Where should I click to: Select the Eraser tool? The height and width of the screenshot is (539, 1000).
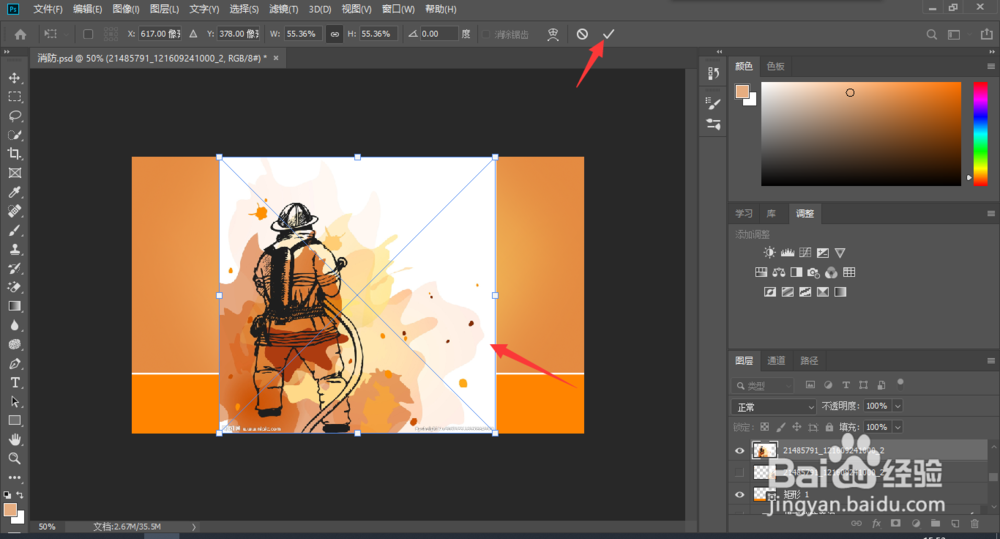coord(15,287)
